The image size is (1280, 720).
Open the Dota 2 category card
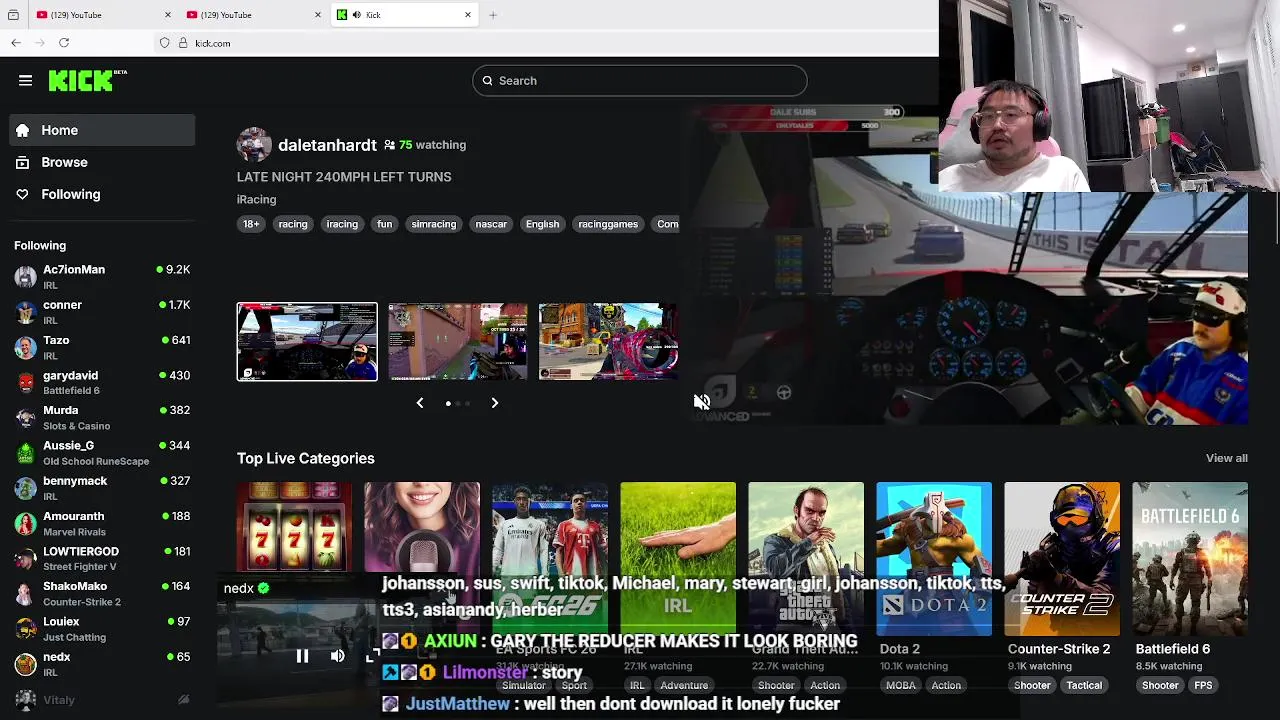tap(934, 559)
